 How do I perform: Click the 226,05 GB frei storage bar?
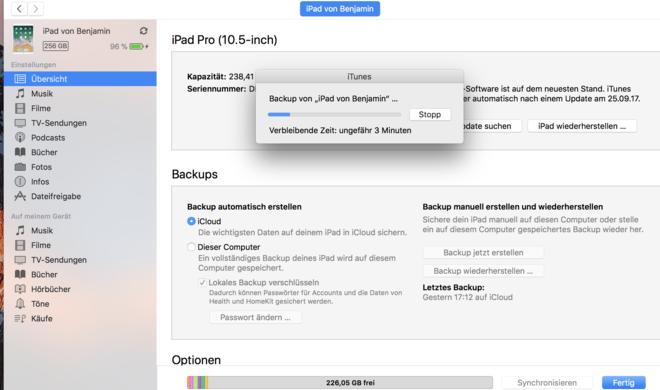(340, 382)
